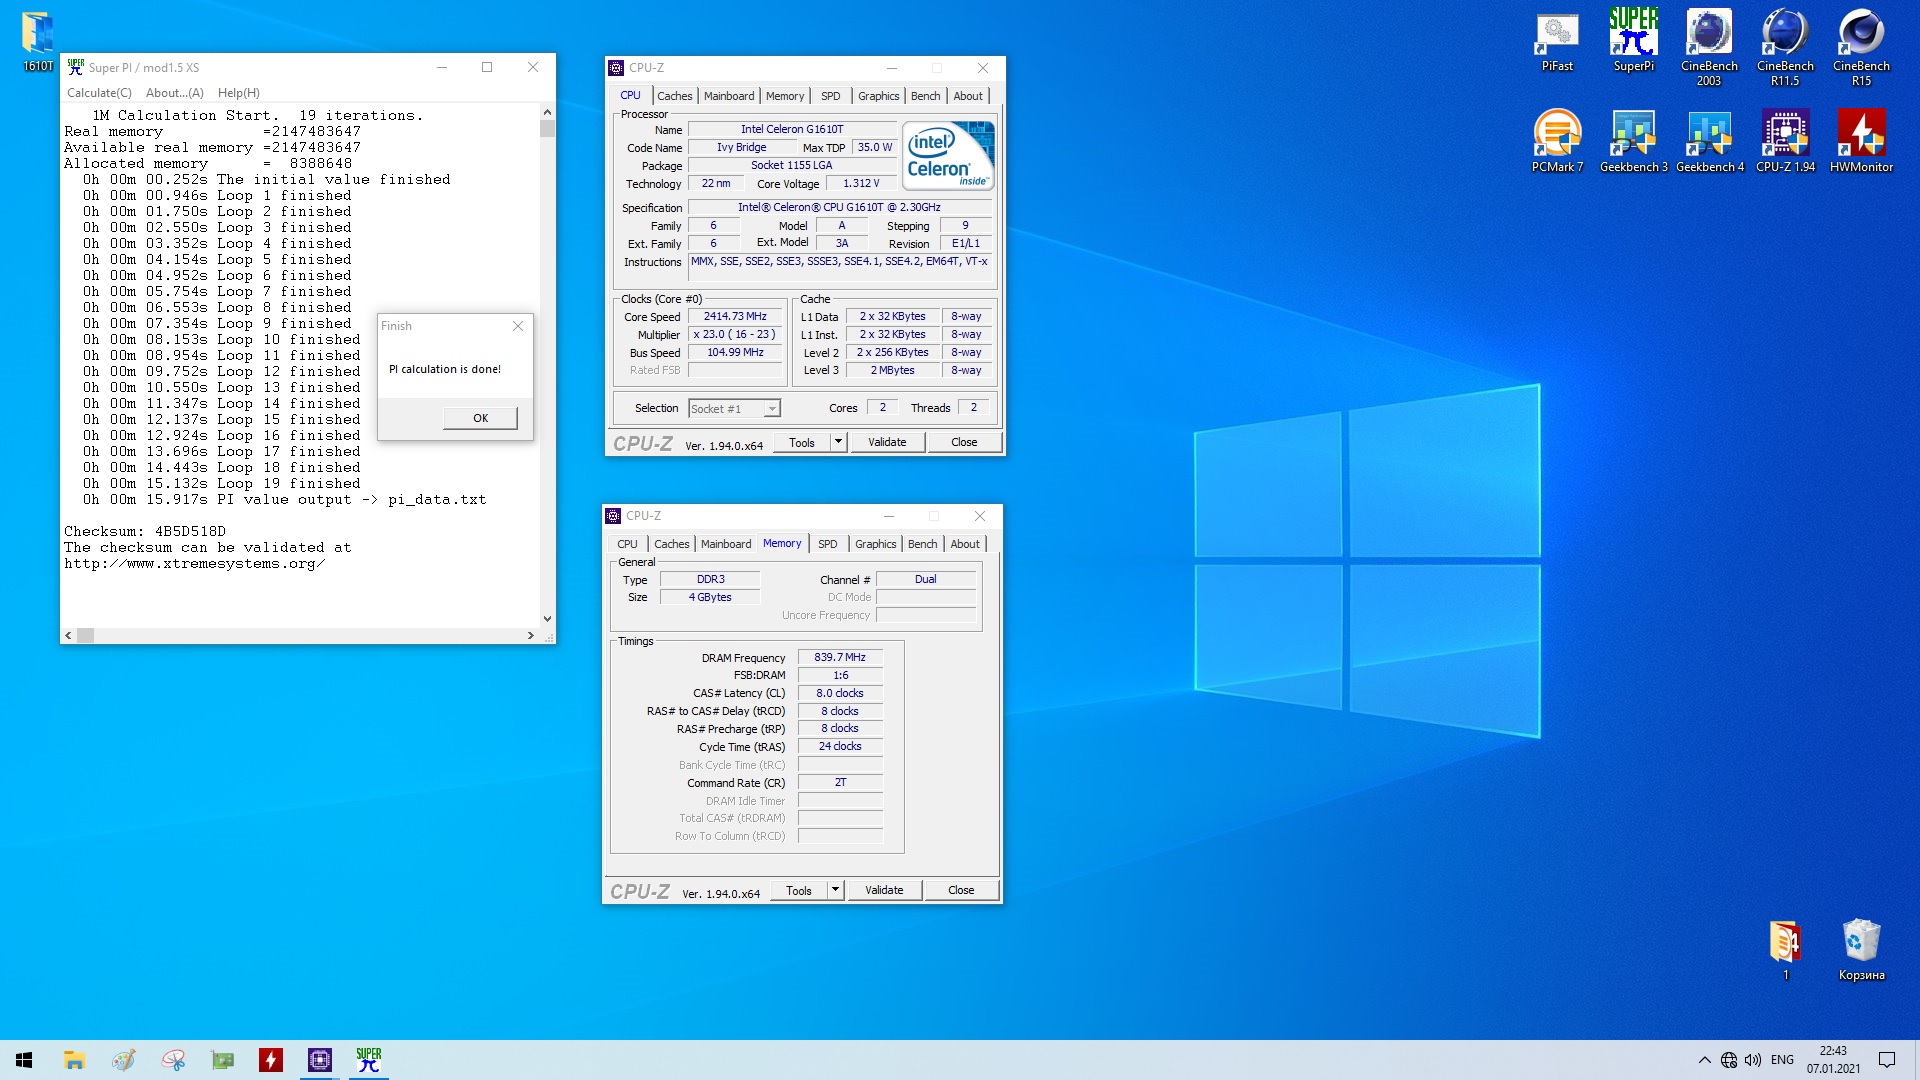1920x1080 pixels.
Task: Open HWMonitor desktop shortcut
Action: click(1861, 142)
